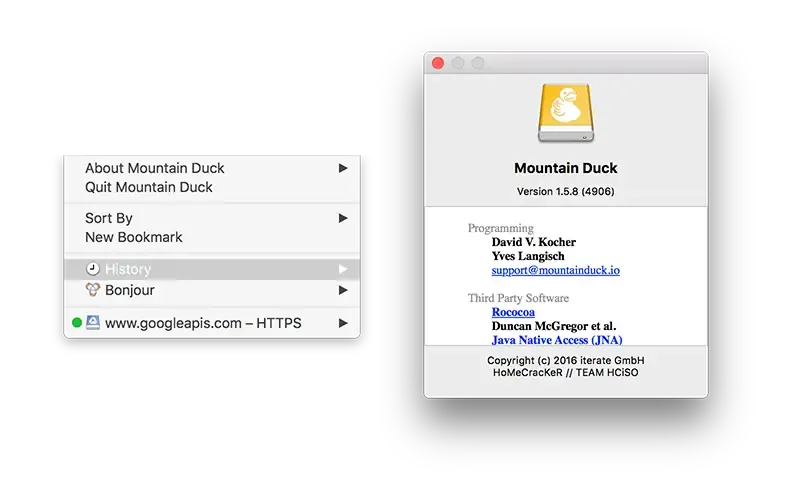Choose Quit Mountain Duck
800x500 pixels.
[x=212, y=187]
